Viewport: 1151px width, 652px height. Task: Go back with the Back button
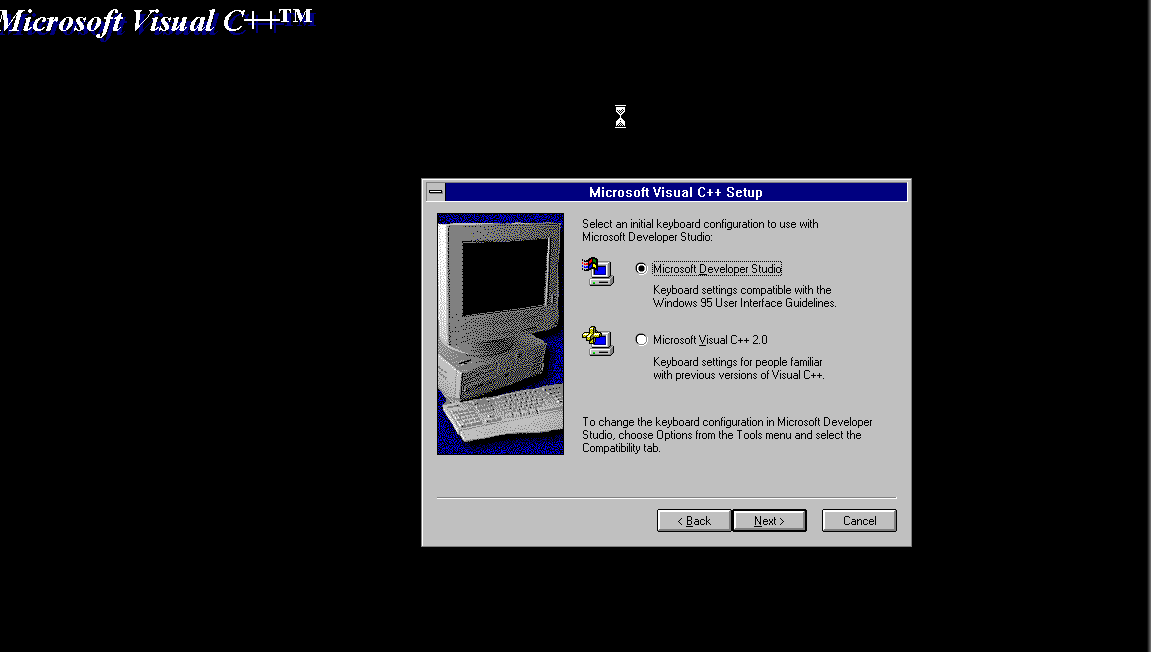(x=694, y=521)
